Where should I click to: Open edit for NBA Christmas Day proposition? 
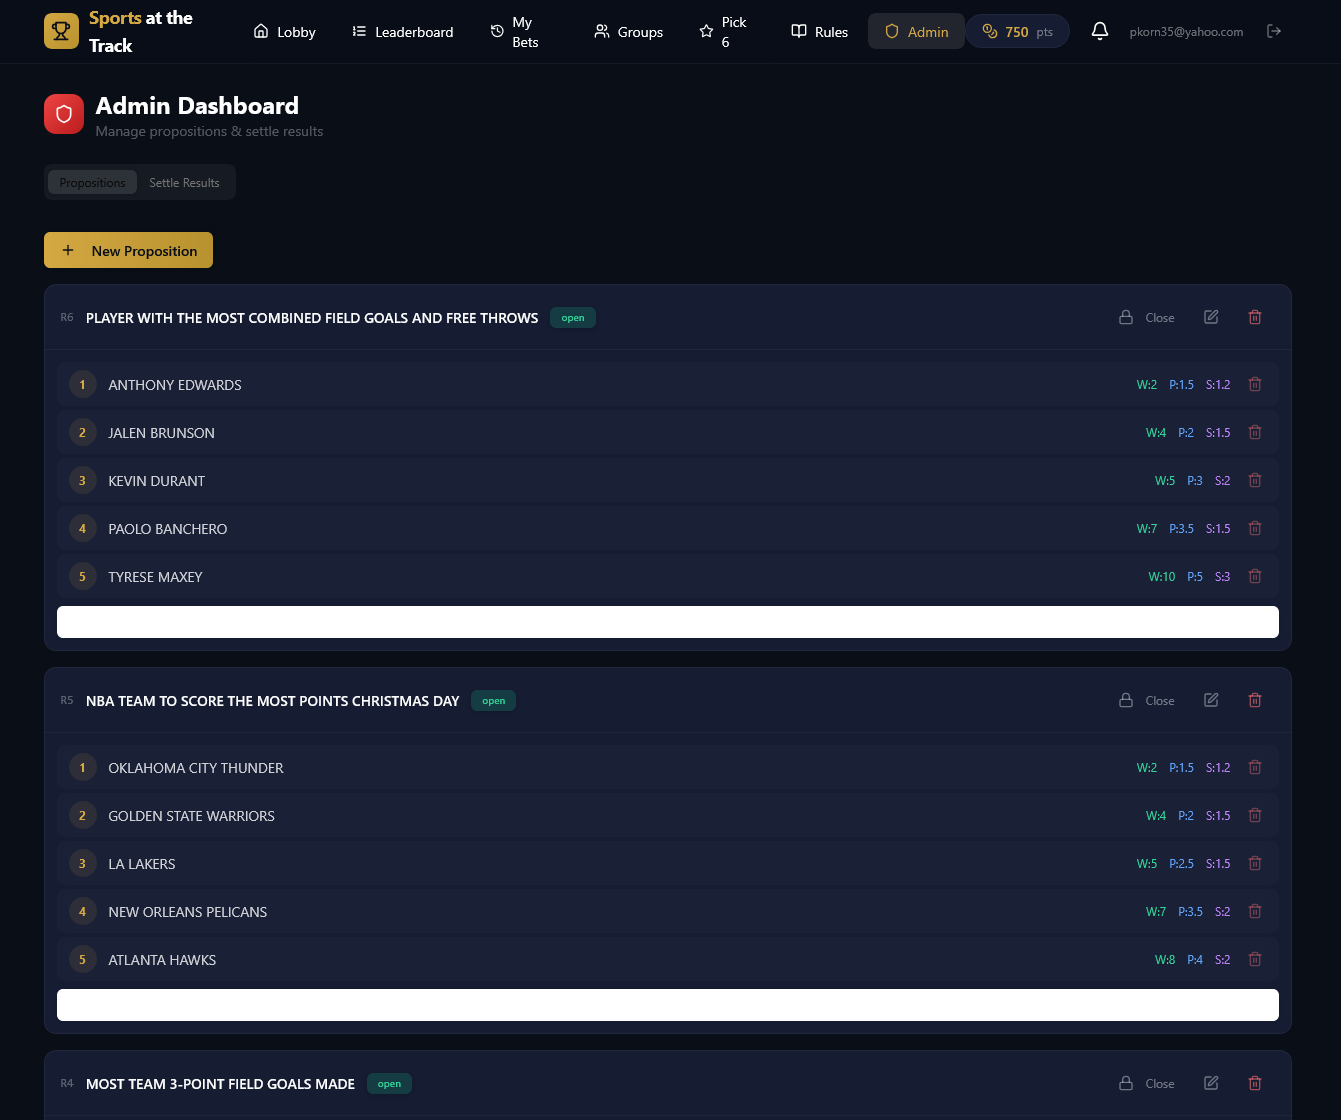coord(1211,700)
